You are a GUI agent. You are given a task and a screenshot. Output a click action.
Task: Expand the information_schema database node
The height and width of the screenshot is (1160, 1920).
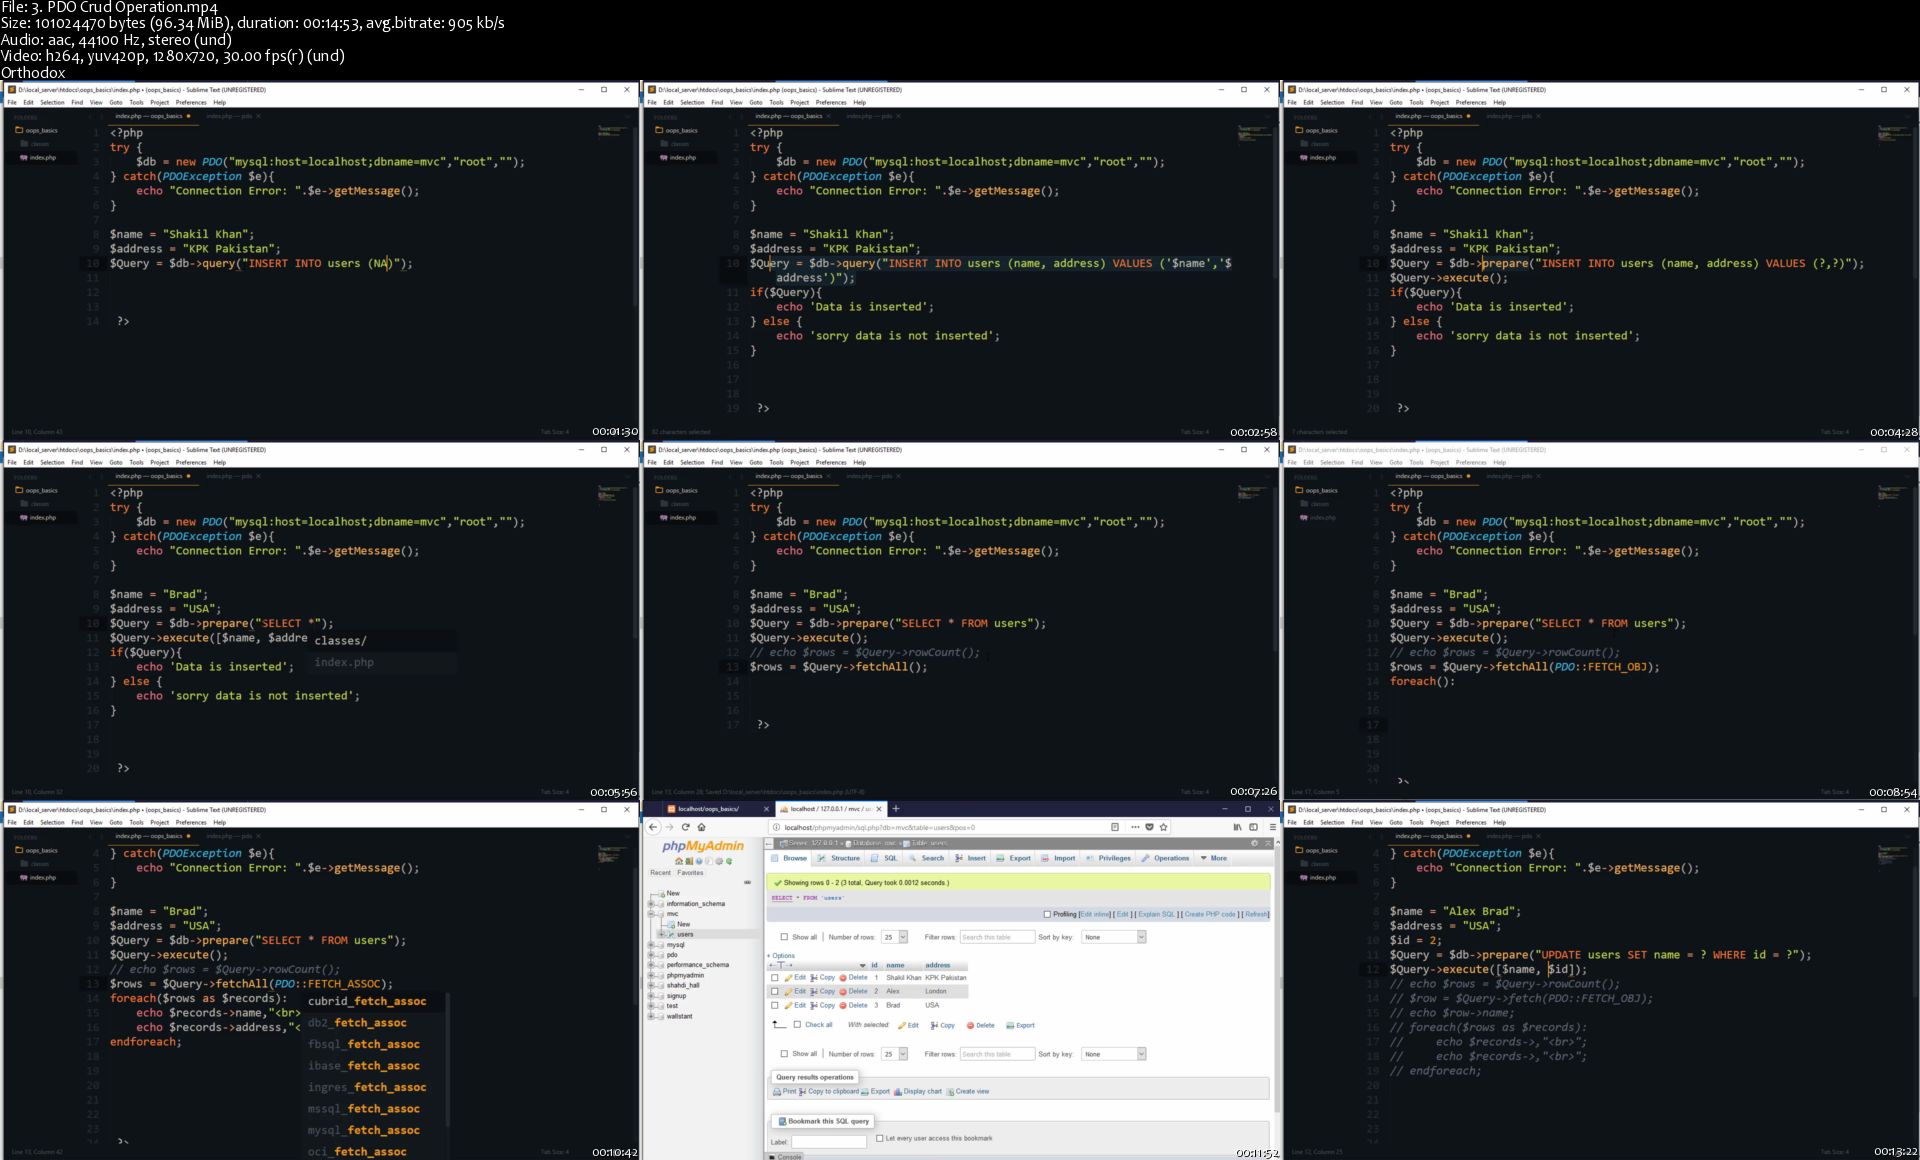(652, 904)
